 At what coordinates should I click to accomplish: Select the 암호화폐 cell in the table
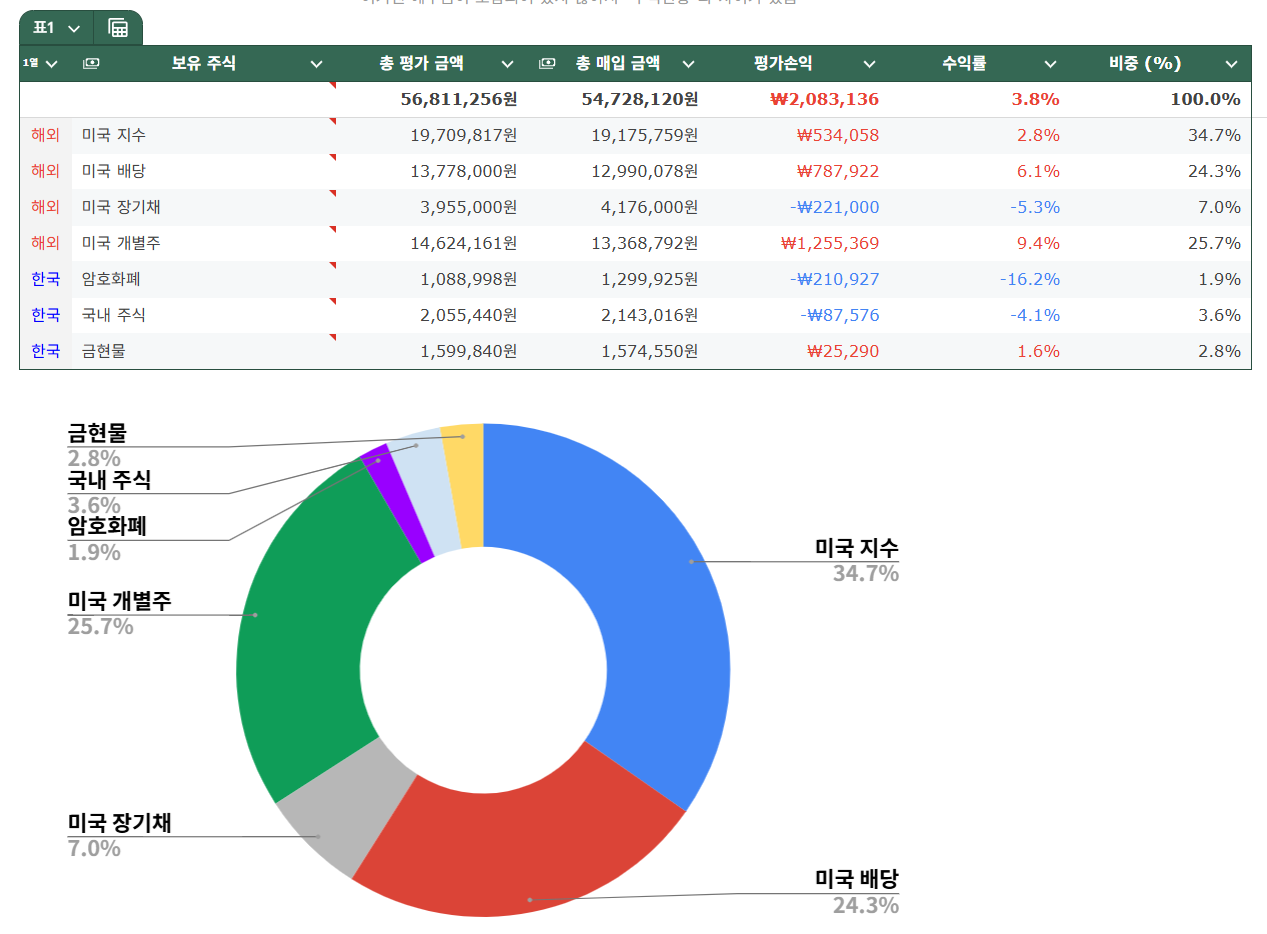click(204, 279)
